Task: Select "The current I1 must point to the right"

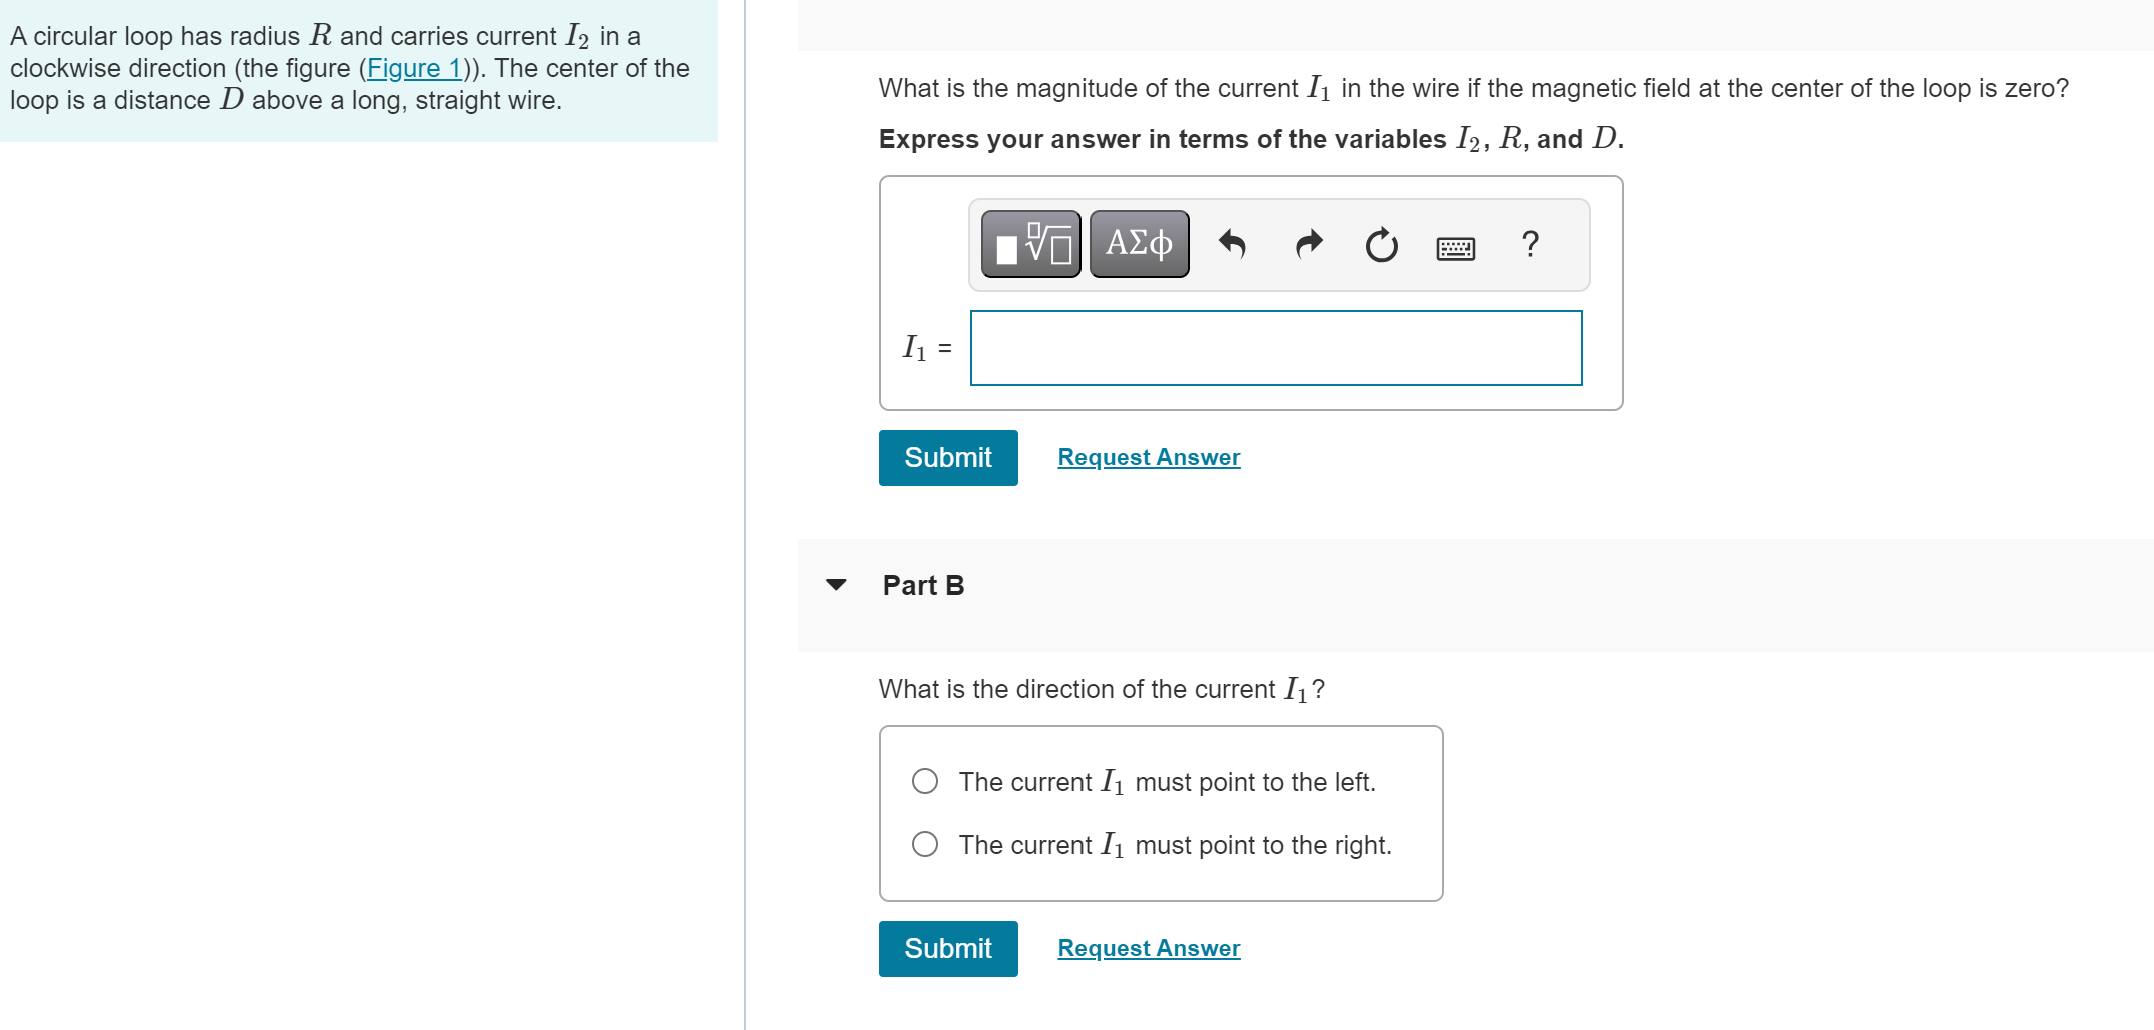Action: [1174, 844]
